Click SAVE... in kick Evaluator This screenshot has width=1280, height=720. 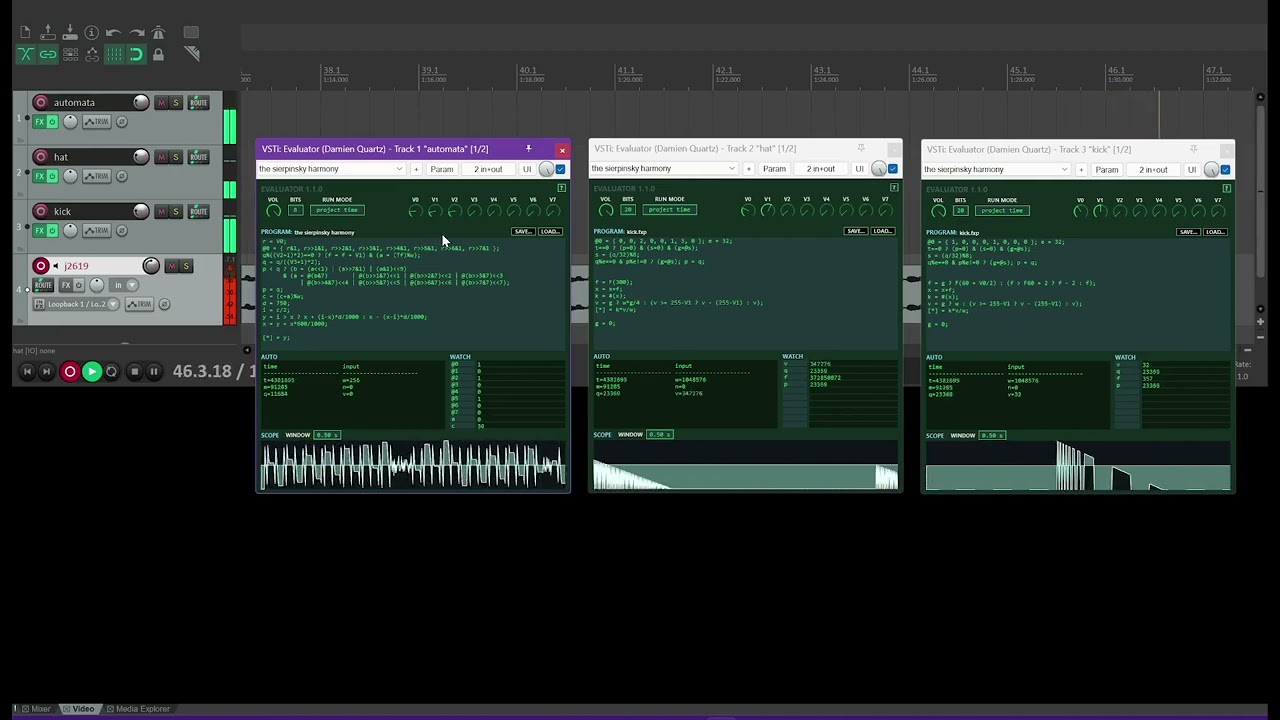(1188, 231)
